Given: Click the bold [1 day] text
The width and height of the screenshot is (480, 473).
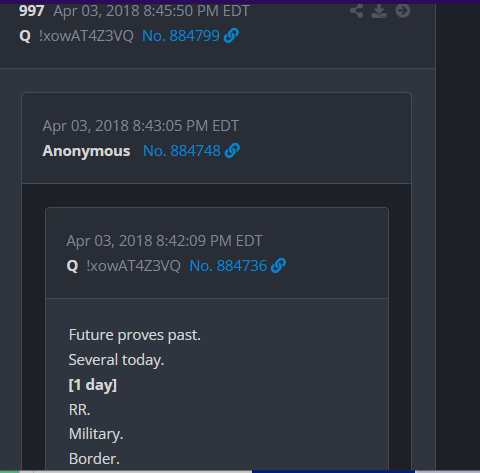Looking at the screenshot, I should click(93, 385).
